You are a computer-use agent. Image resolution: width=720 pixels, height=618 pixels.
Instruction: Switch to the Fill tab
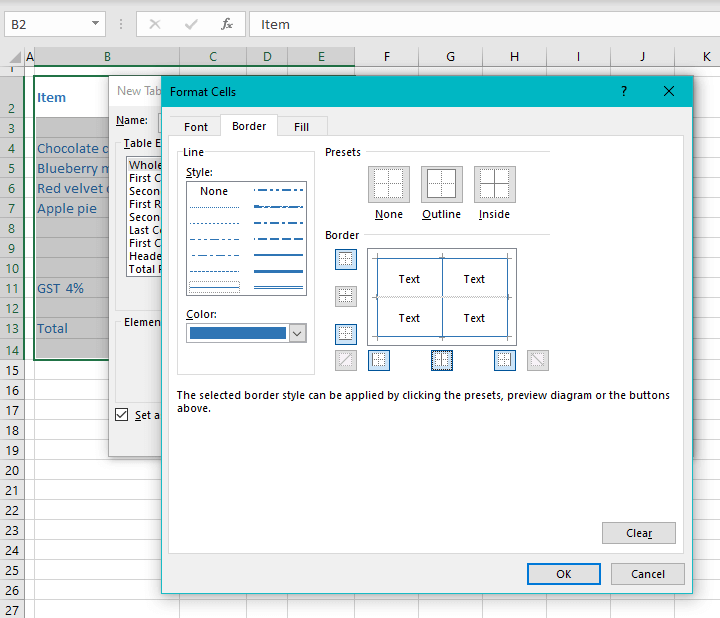(x=301, y=127)
